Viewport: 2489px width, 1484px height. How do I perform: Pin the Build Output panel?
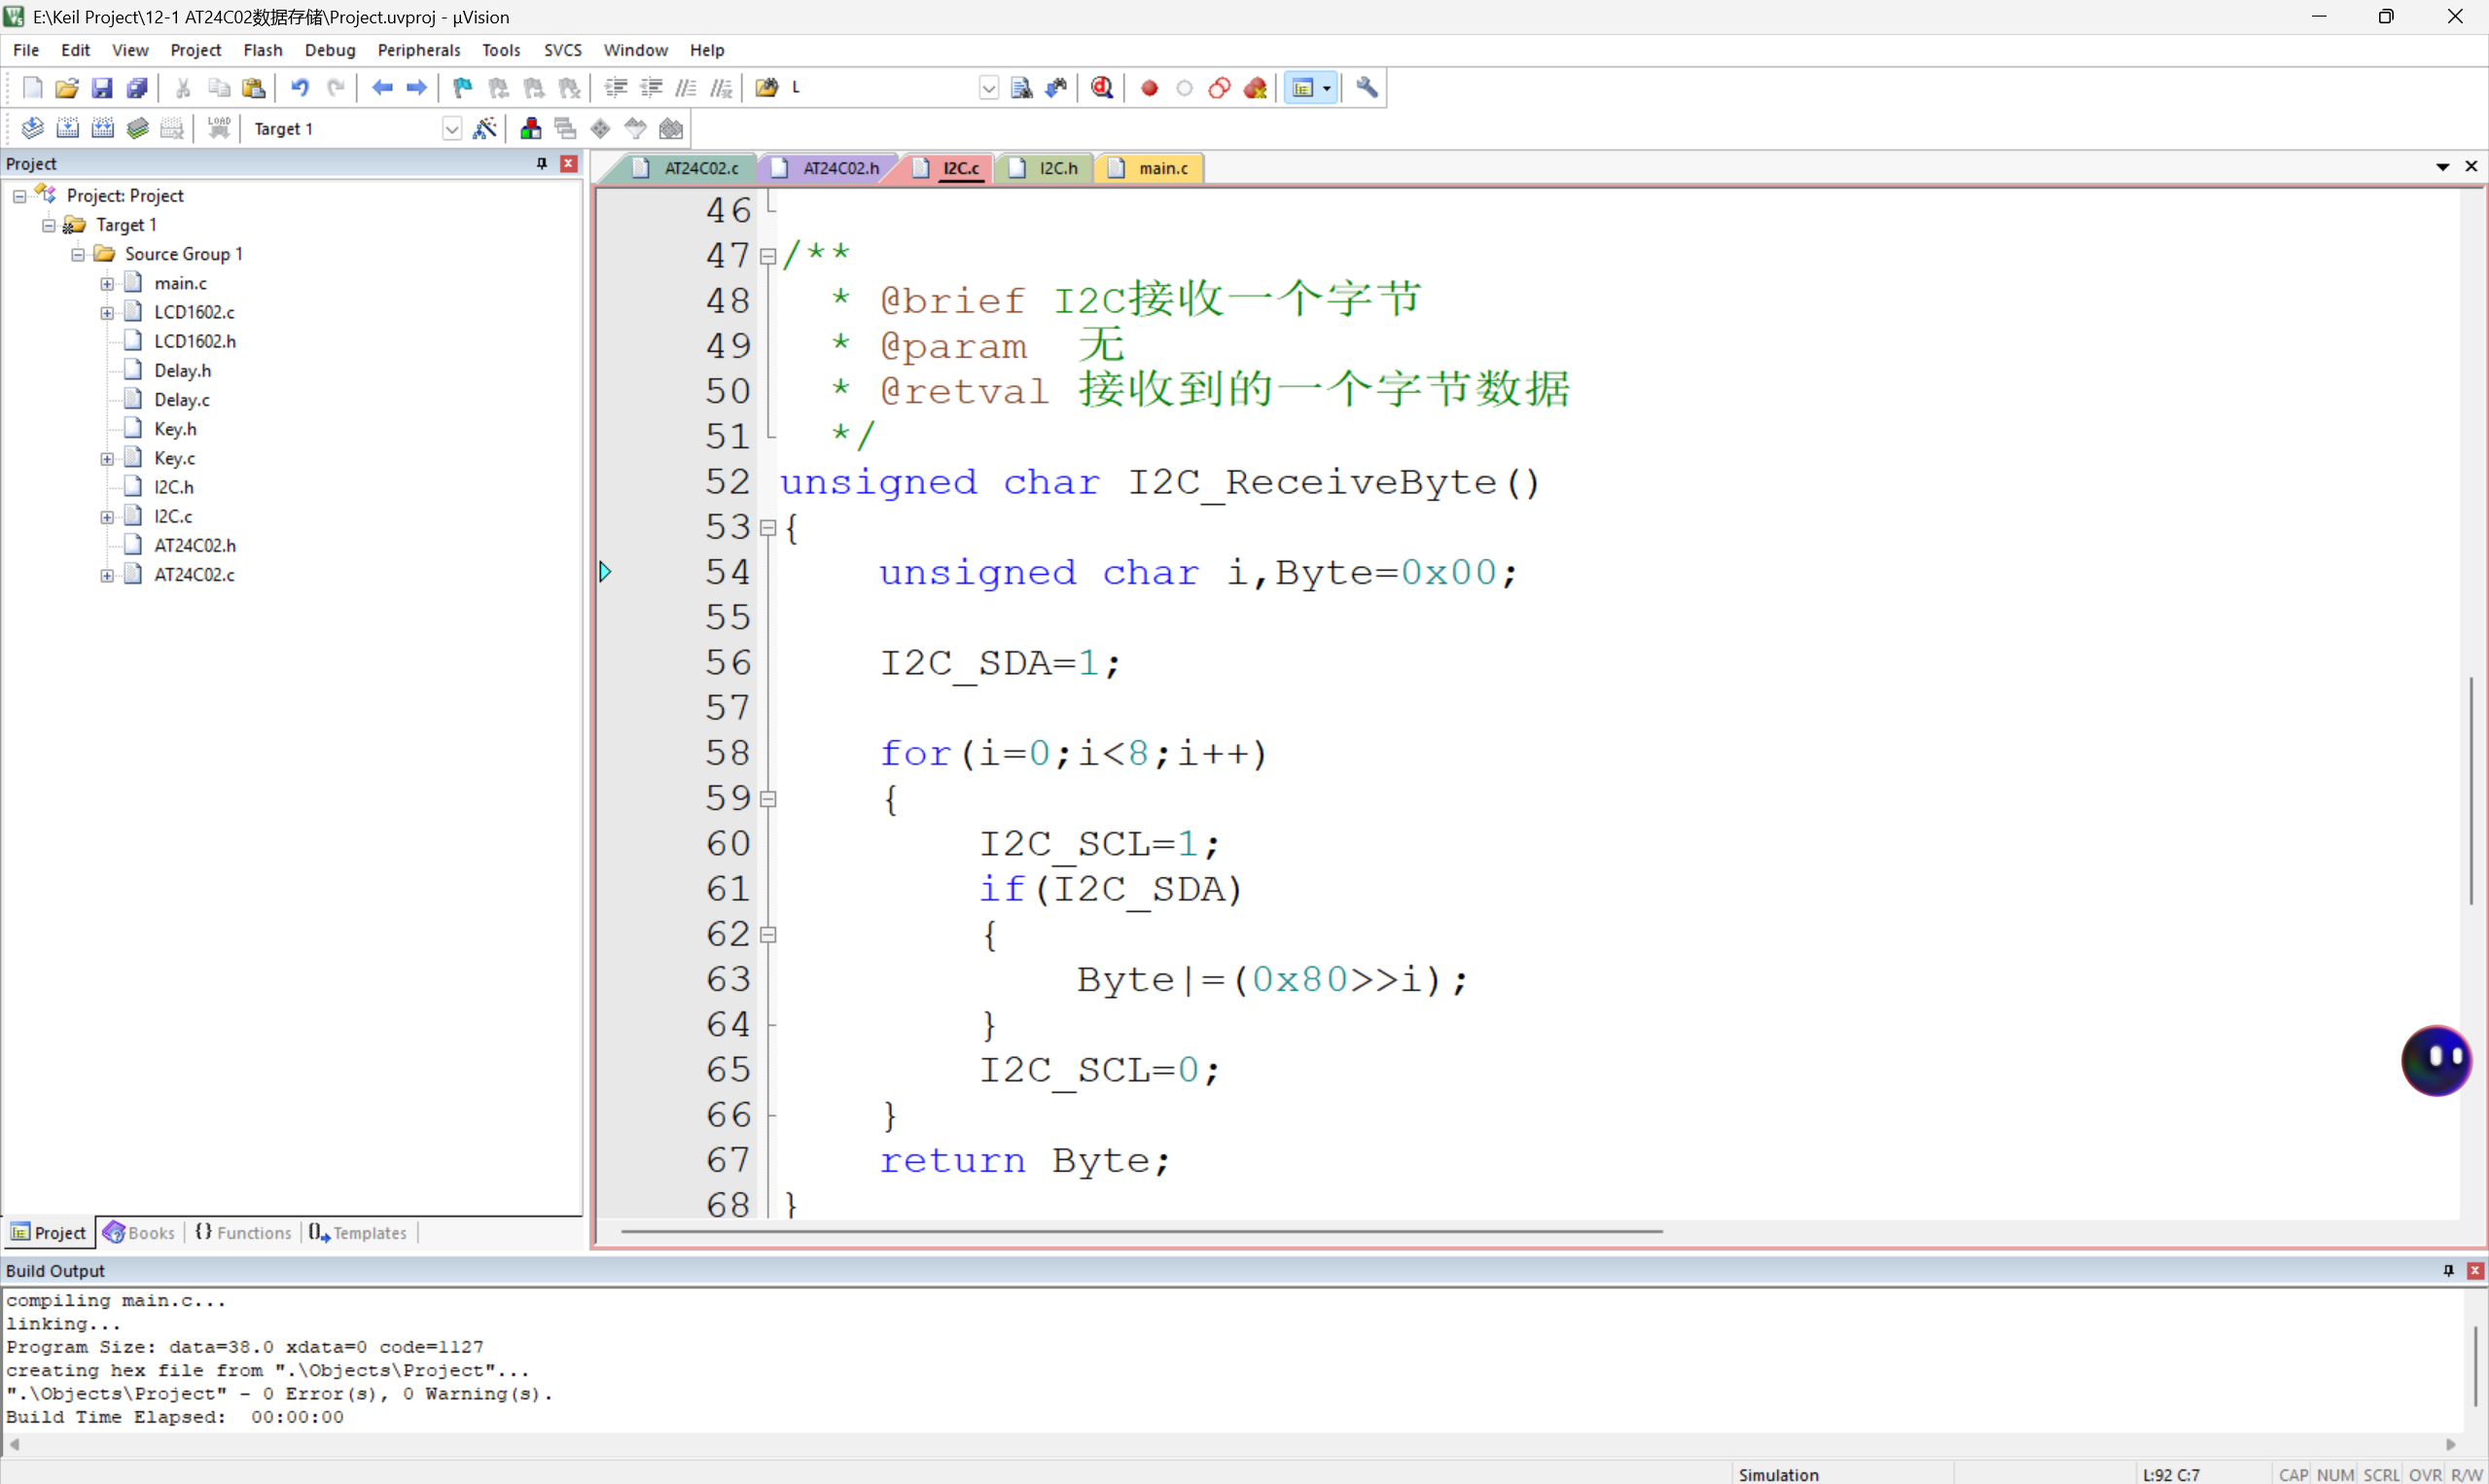tap(2448, 1270)
